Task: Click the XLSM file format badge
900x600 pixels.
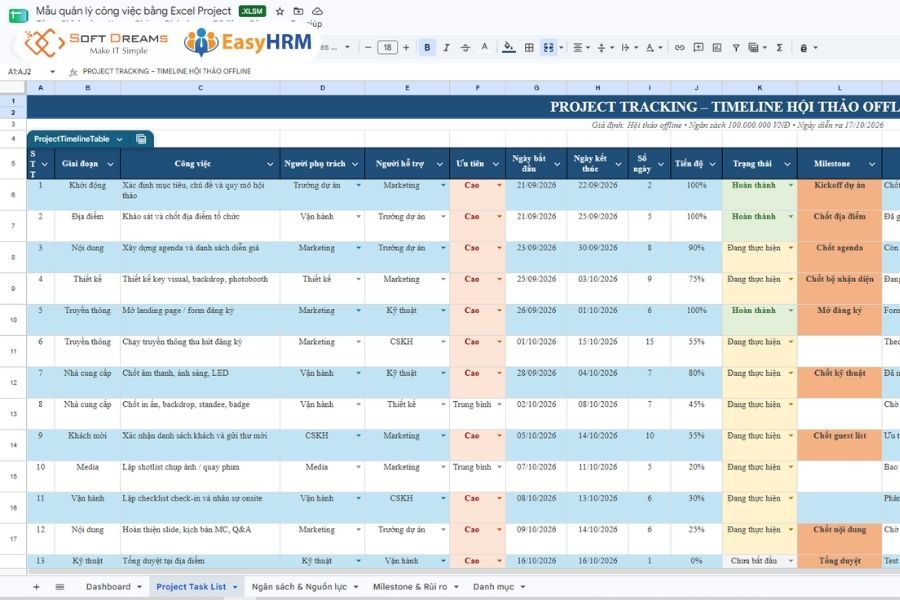Action: point(252,11)
